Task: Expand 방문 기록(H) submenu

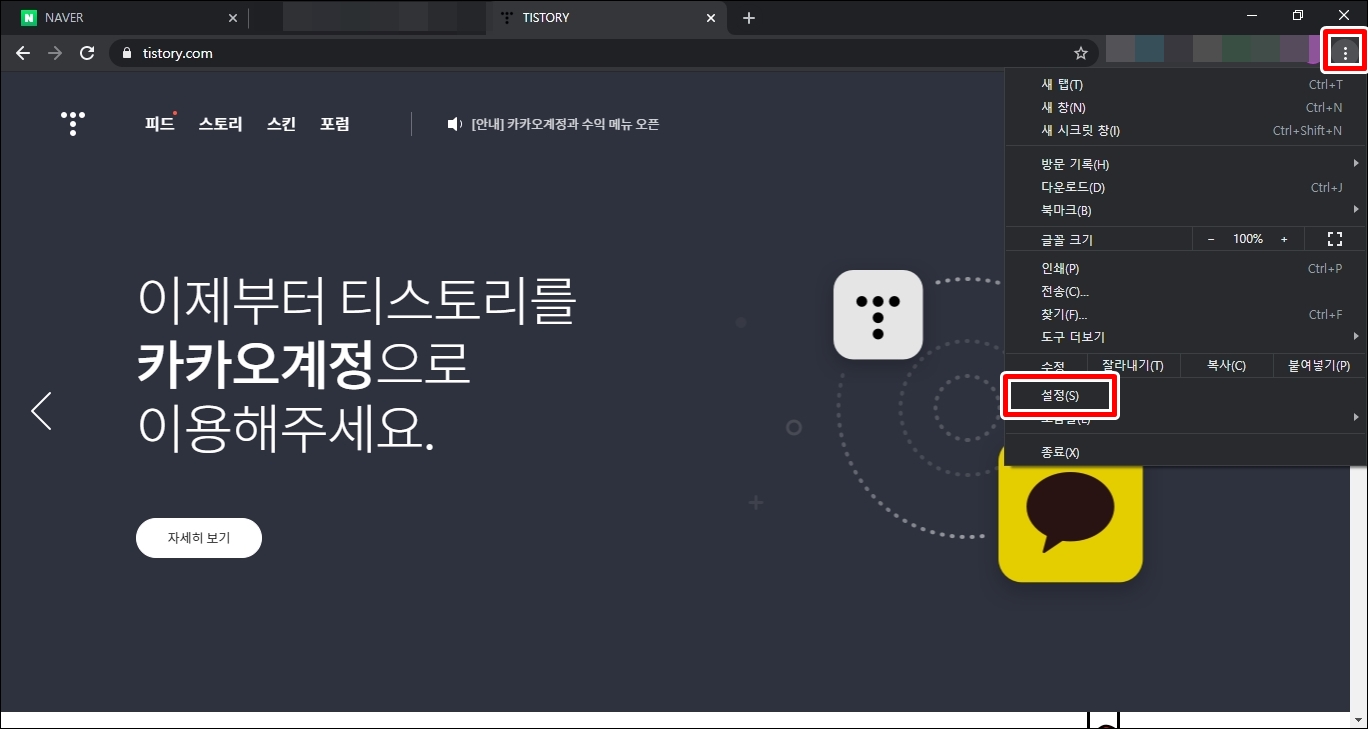Action: coord(1186,164)
